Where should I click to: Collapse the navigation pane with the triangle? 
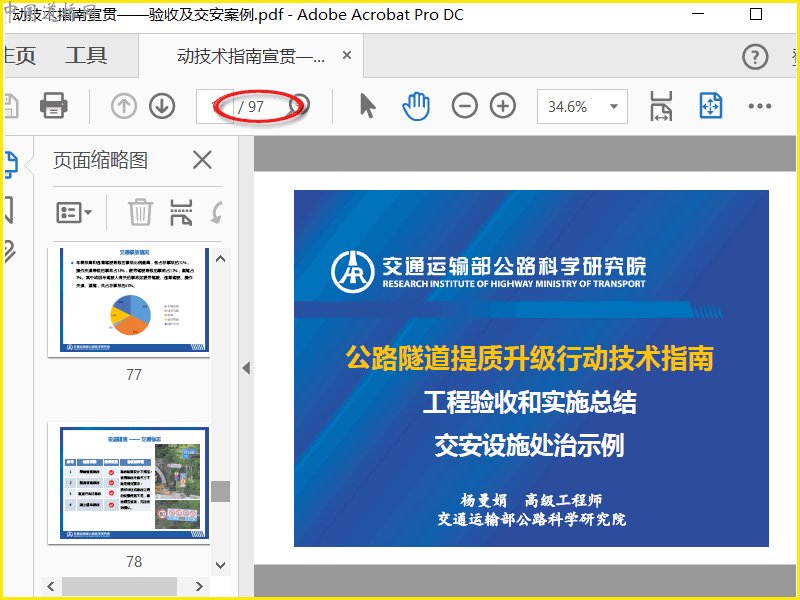(x=246, y=368)
